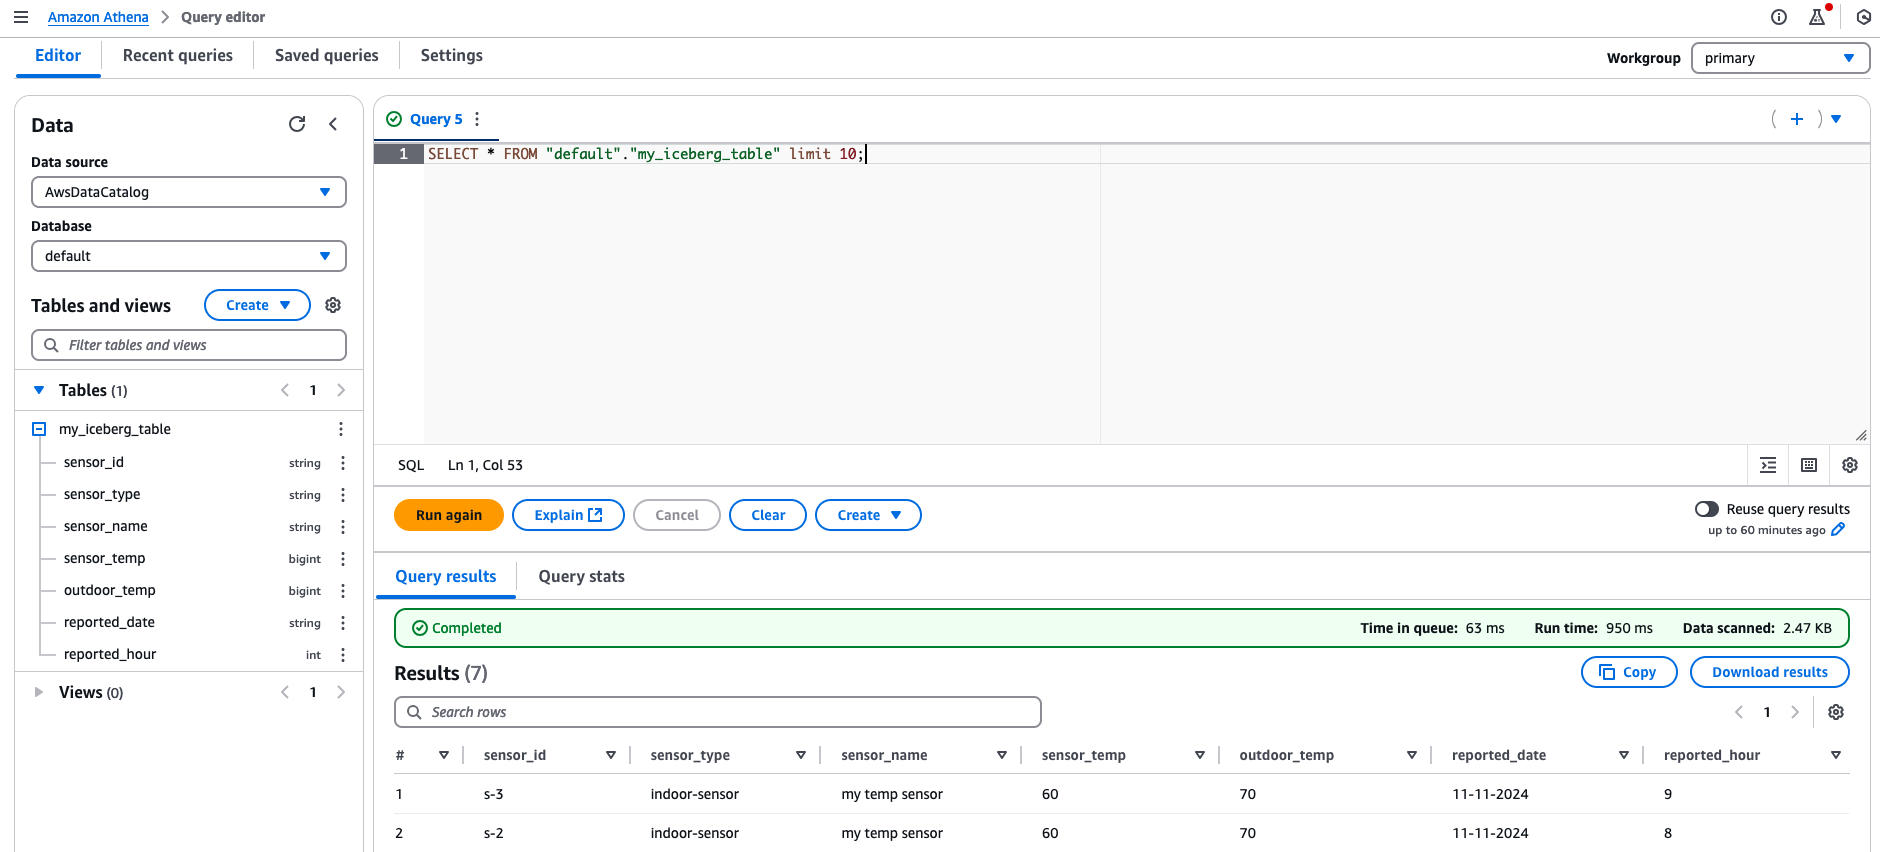Switch to the Recent queries tab
The width and height of the screenshot is (1880, 852).
pos(178,56)
